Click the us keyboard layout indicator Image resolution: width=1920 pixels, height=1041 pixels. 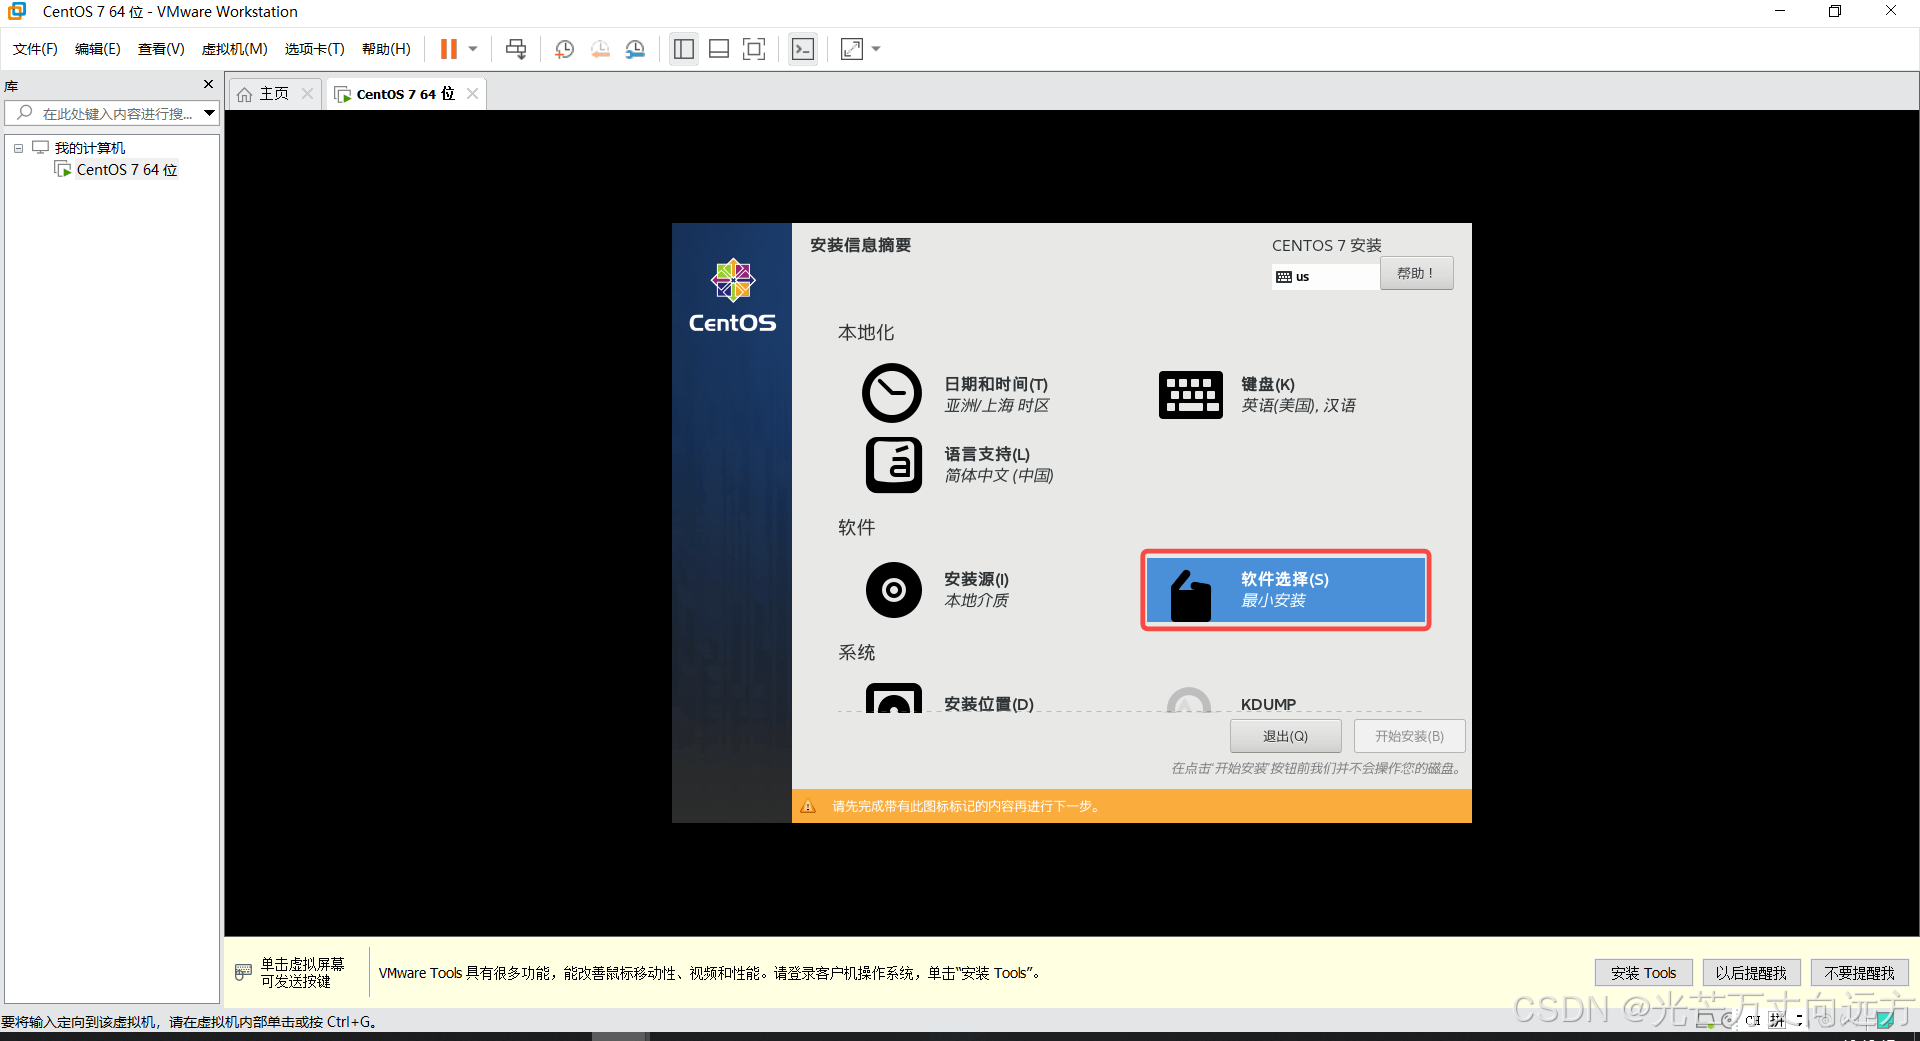[1326, 277]
